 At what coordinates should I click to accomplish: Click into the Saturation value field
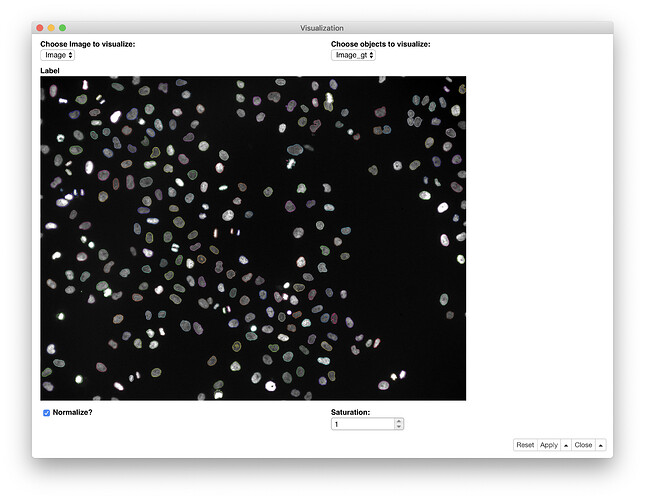[x=363, y=424]
